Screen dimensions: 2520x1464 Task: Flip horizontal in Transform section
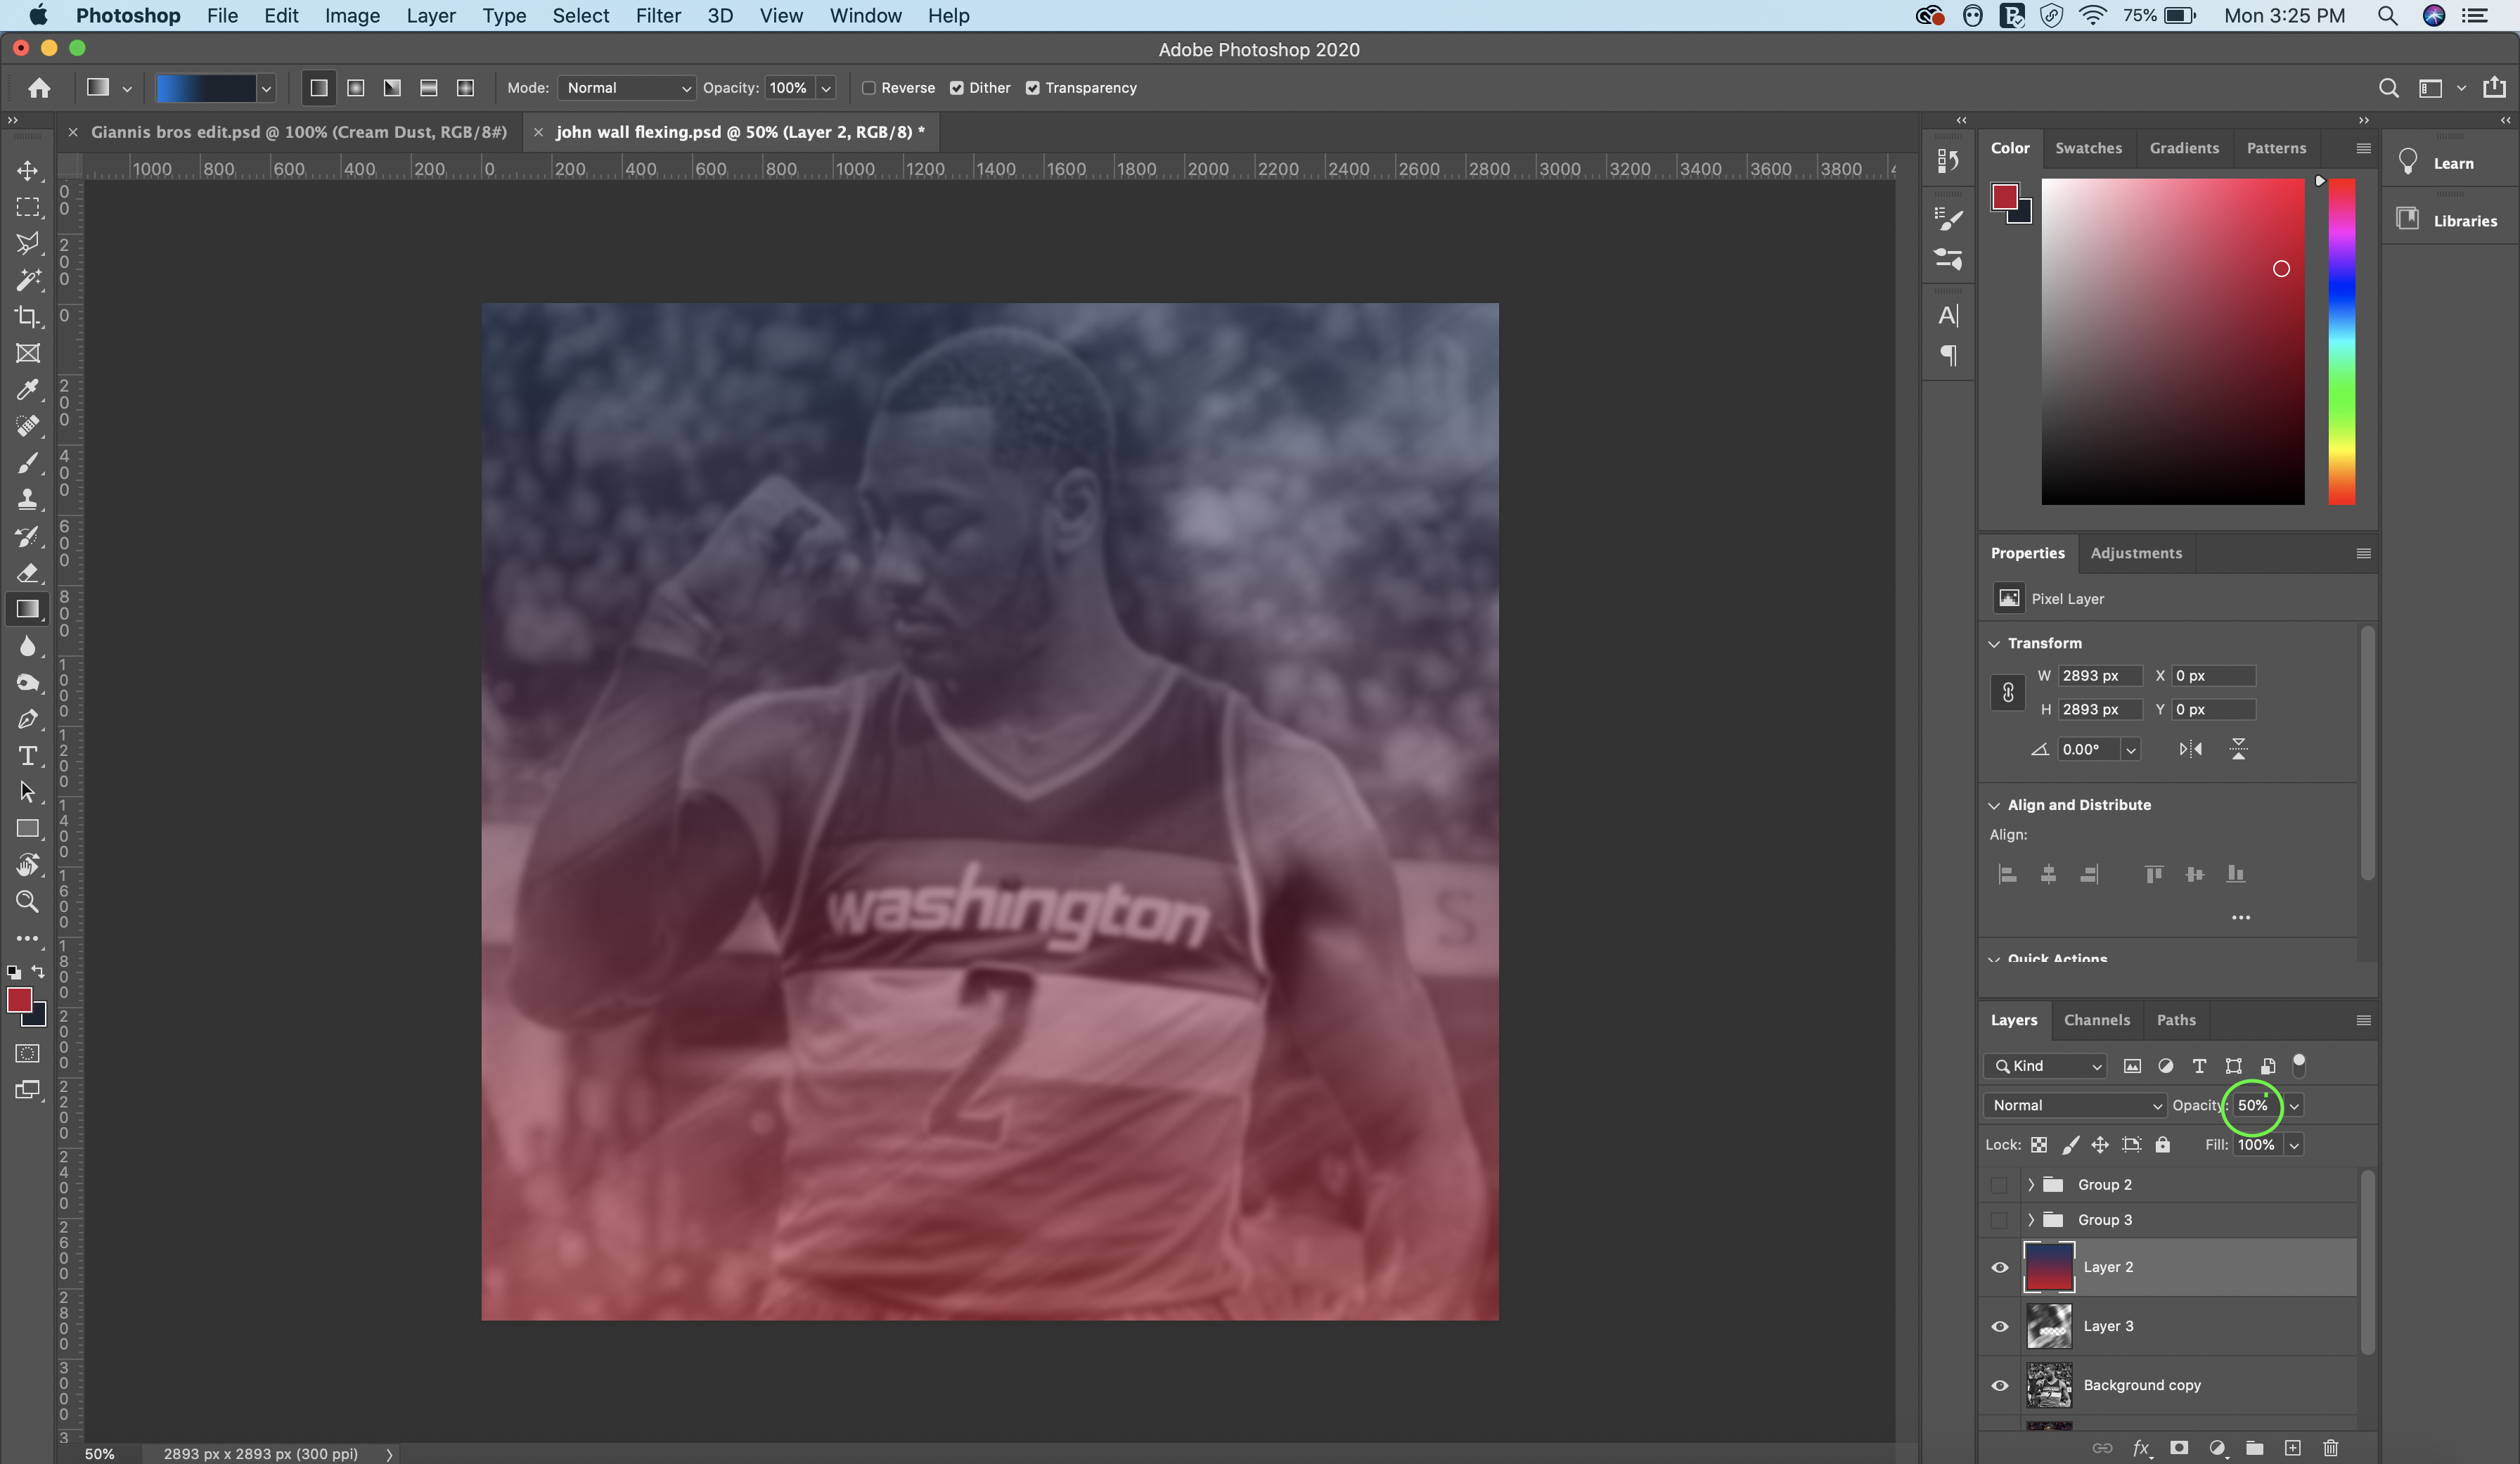click(x=2191, y=749)
